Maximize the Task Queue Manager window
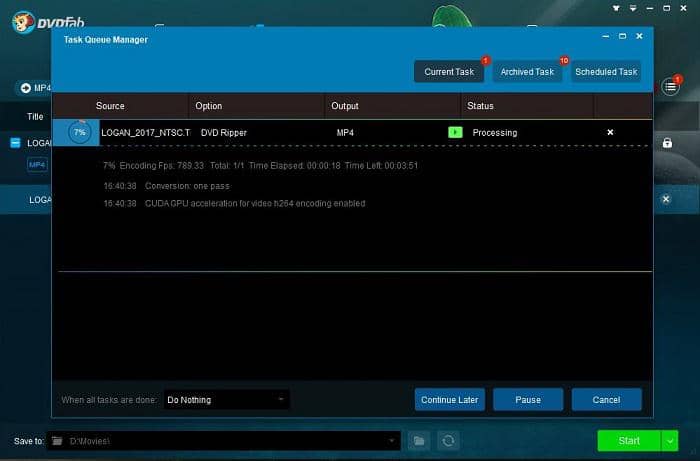 (622, 36)
